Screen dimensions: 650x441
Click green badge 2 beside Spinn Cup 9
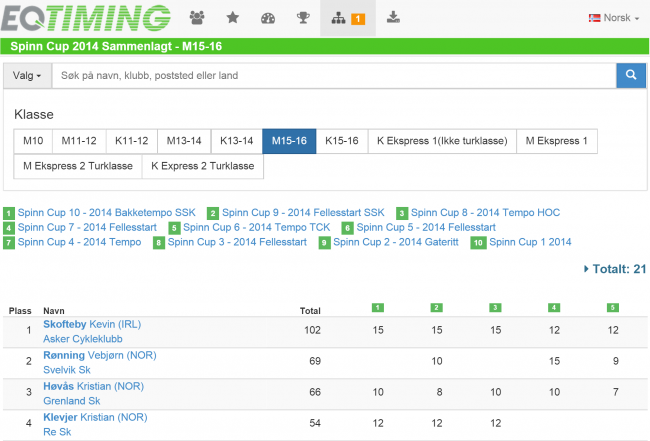[x=213, y=213]
